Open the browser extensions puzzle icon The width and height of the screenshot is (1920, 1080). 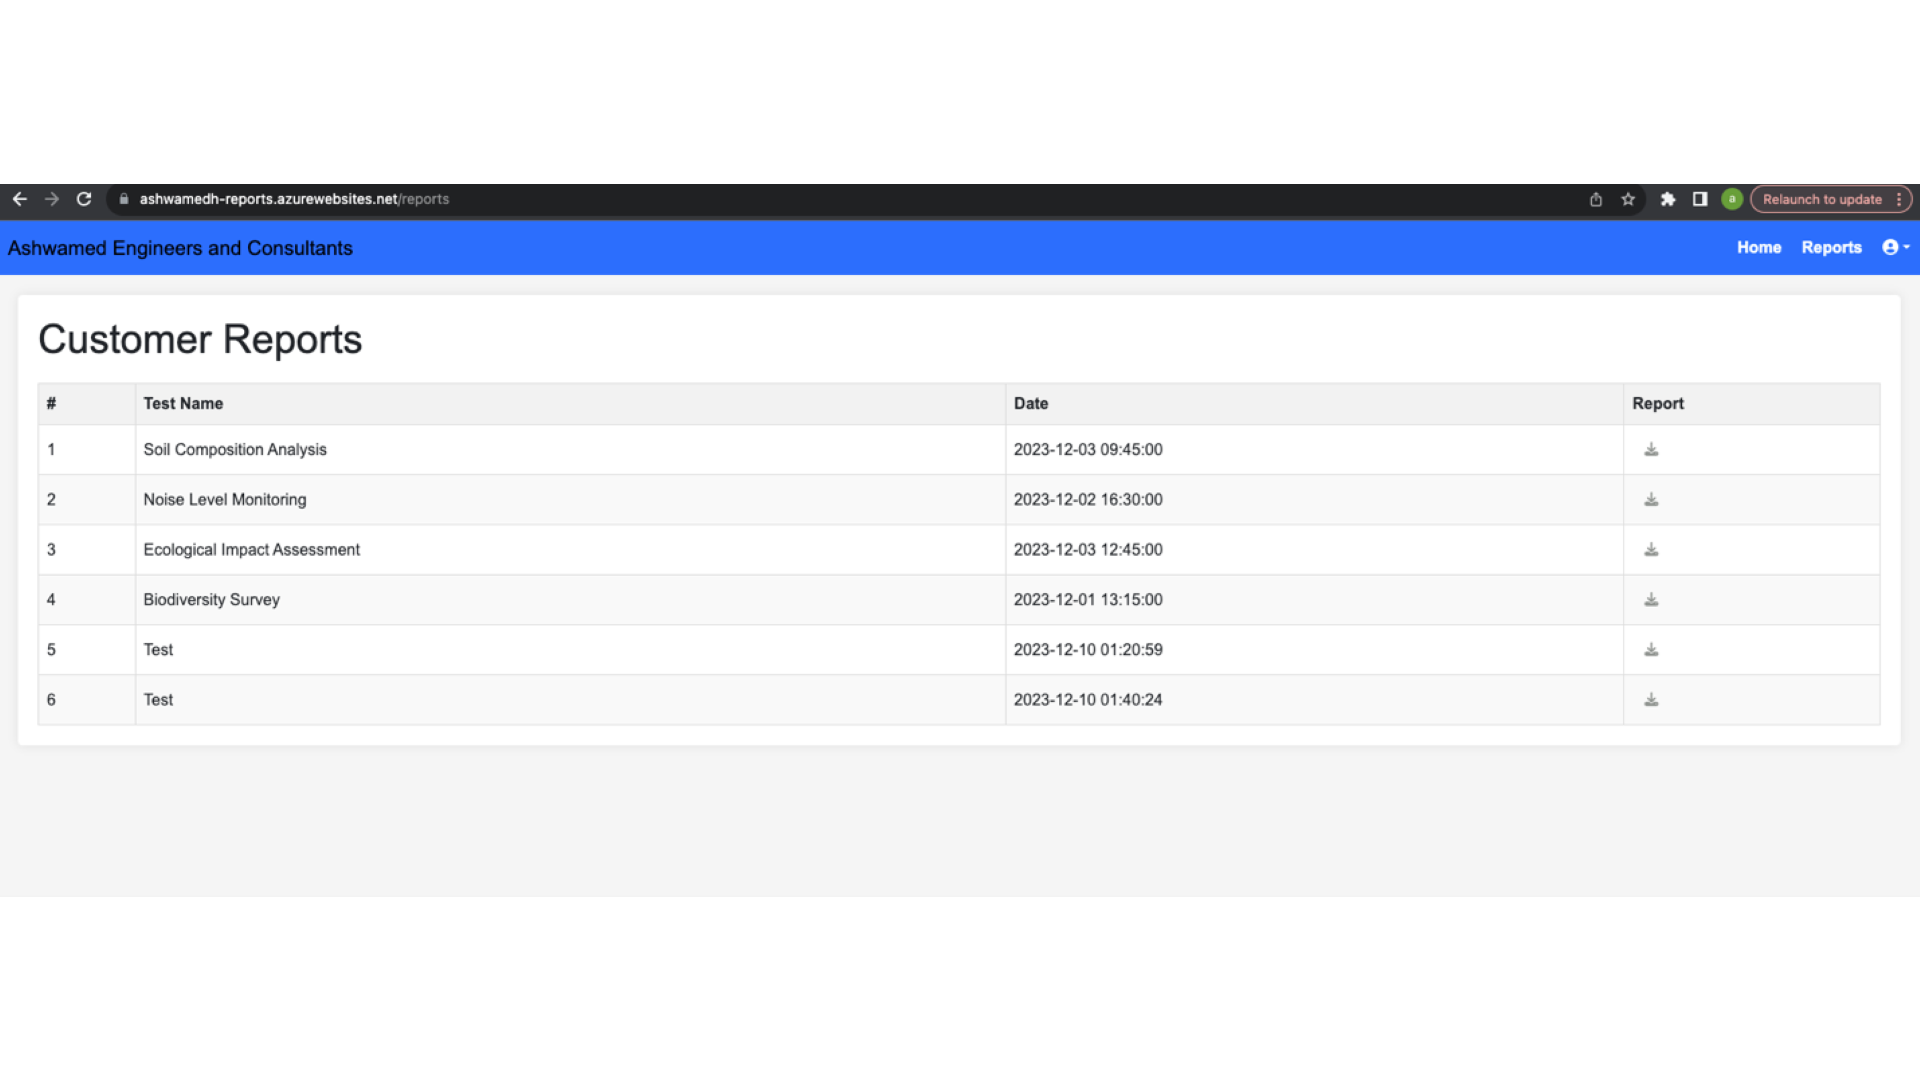point(1667,199)
